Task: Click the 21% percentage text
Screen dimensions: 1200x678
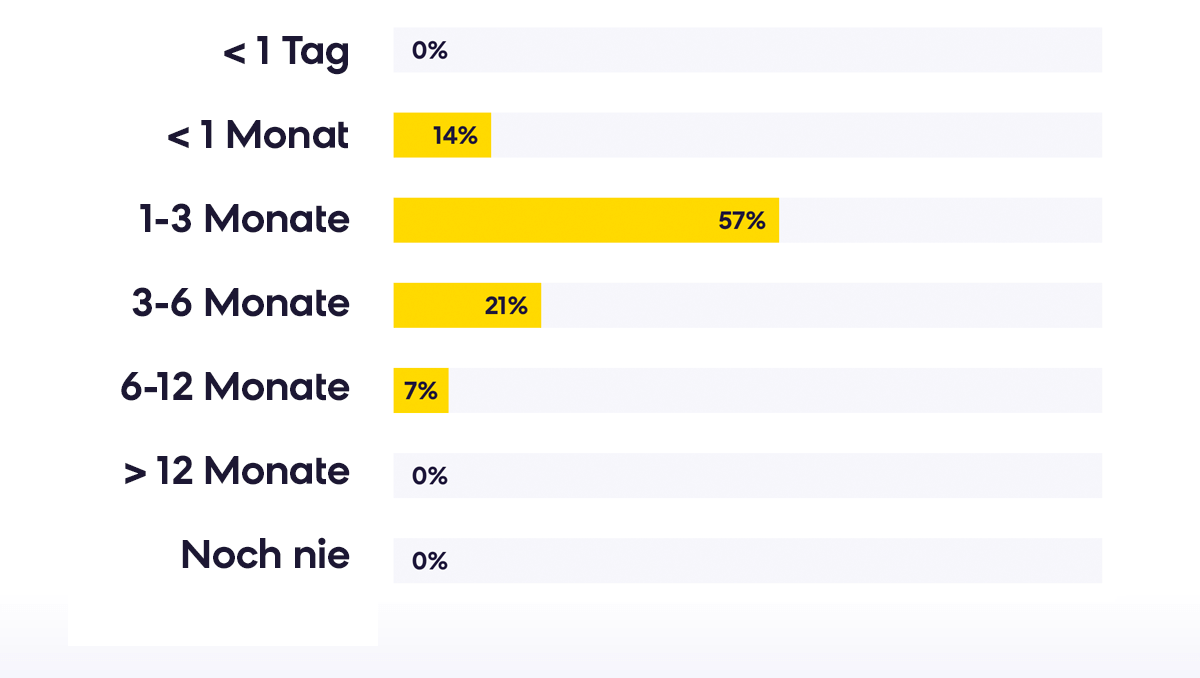Action: pyautogui.click(x=506, y=306)
